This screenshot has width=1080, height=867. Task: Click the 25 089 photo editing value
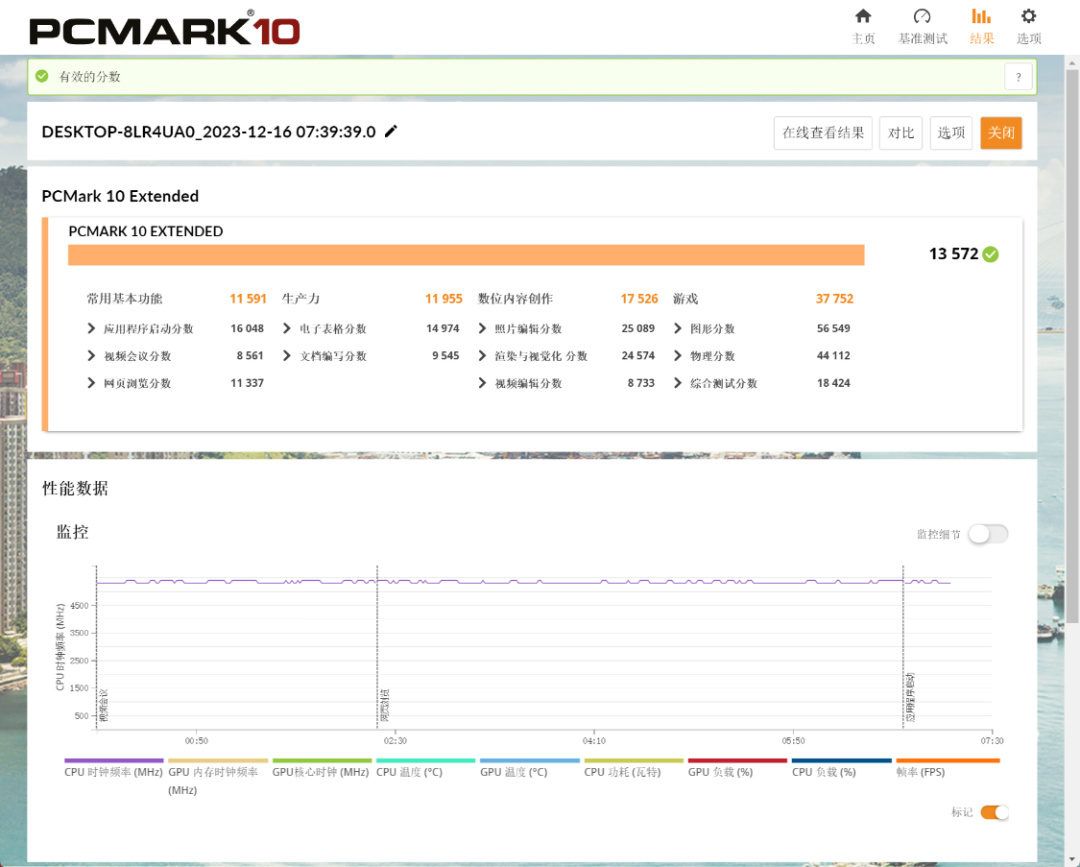[x=638, y=328]
